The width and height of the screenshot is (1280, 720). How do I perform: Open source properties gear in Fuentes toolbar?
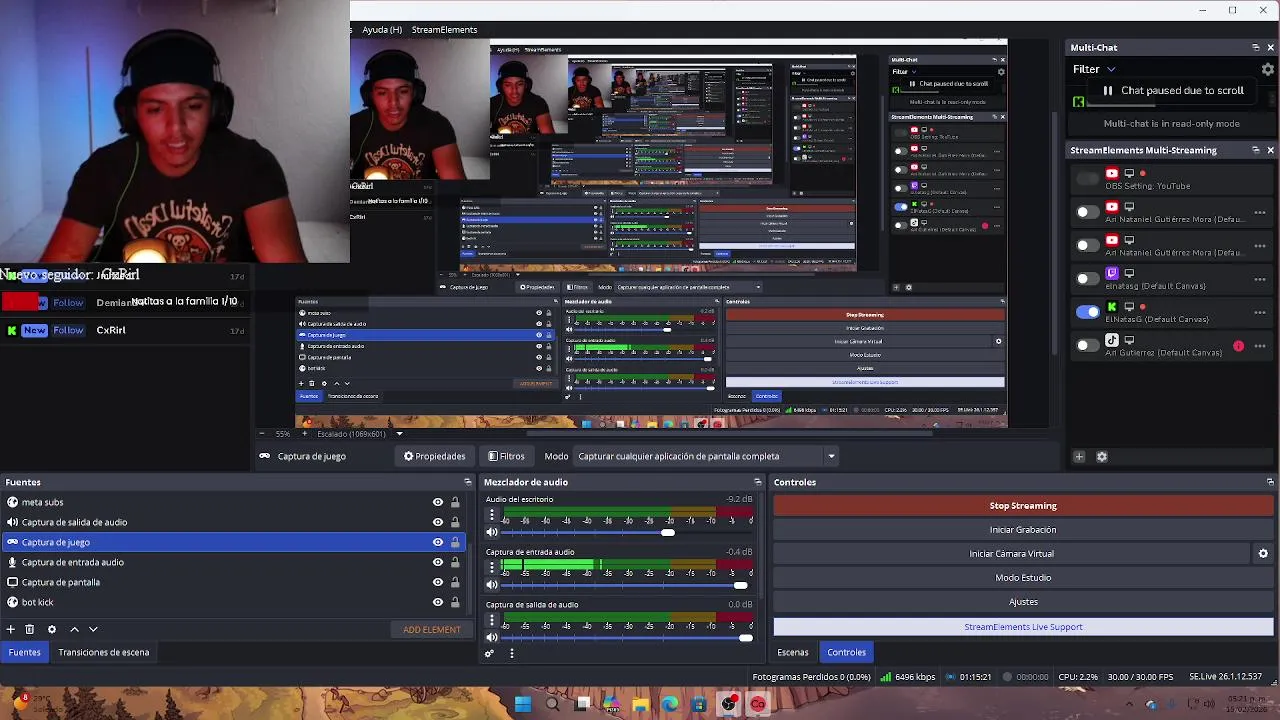(52, 629)
